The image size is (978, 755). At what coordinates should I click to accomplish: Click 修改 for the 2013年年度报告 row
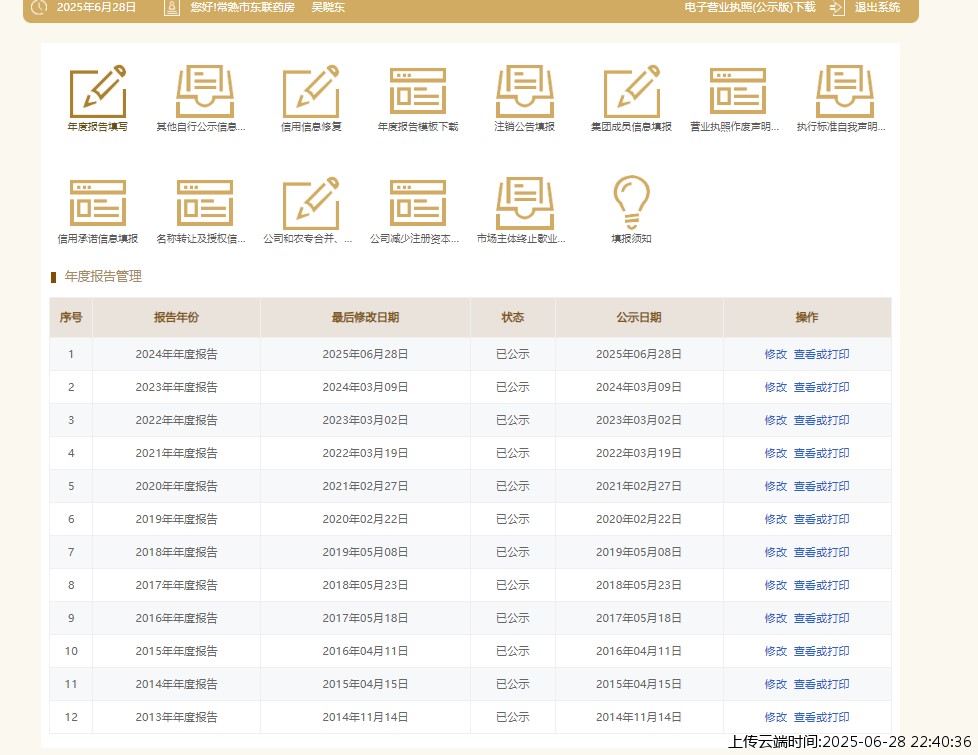(776, 718)
